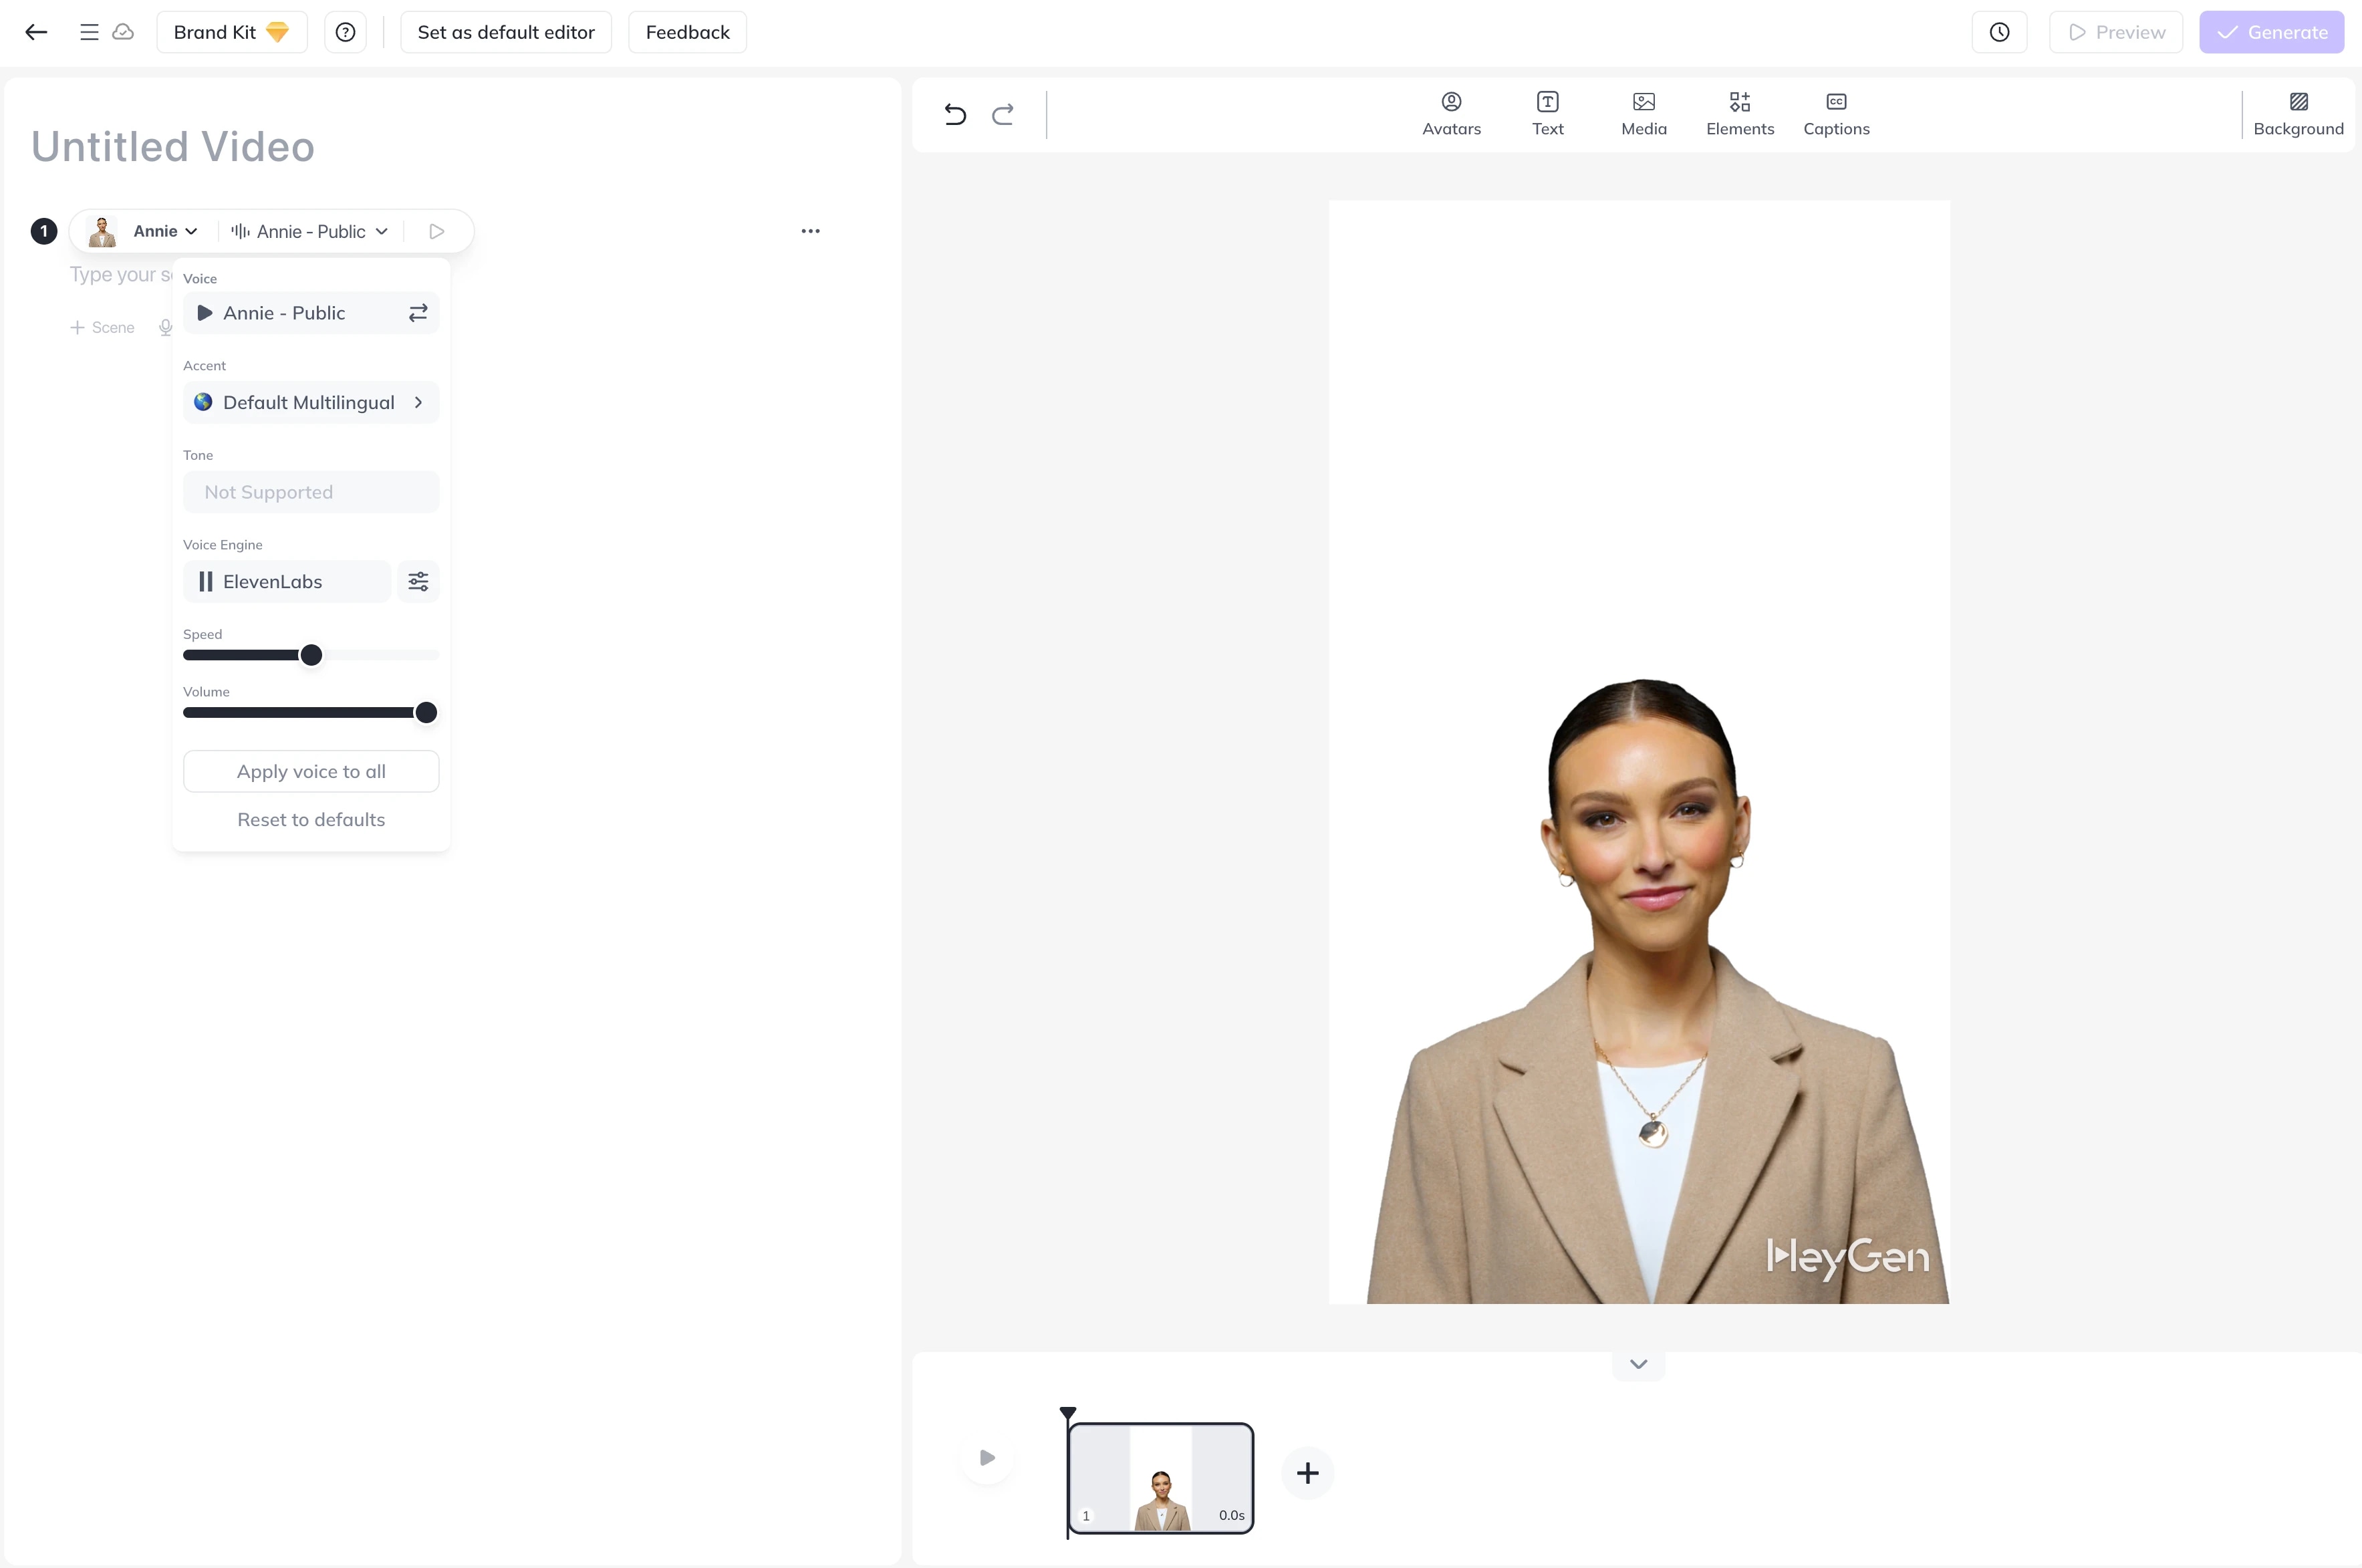The width and height of the screenshot is (2362, 1568).
Task: Click Apply voice to all button
Action: pyautogui.click(x=311, y=771)
